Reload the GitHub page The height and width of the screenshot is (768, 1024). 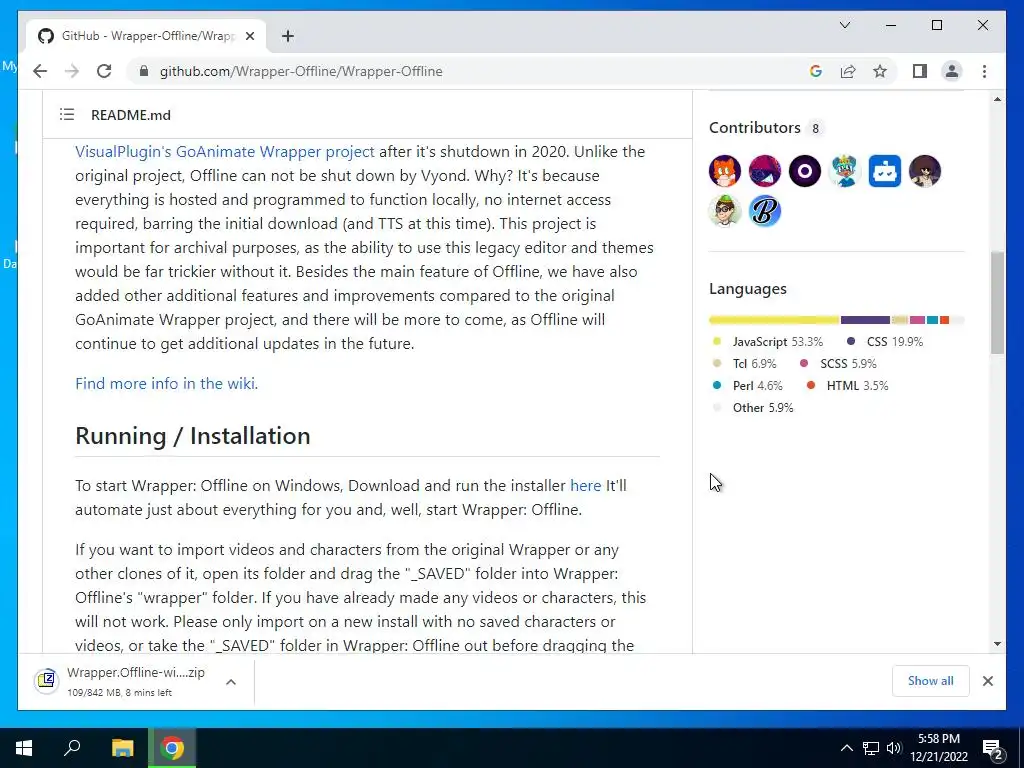pyautogui.click(x=104, y=71)
